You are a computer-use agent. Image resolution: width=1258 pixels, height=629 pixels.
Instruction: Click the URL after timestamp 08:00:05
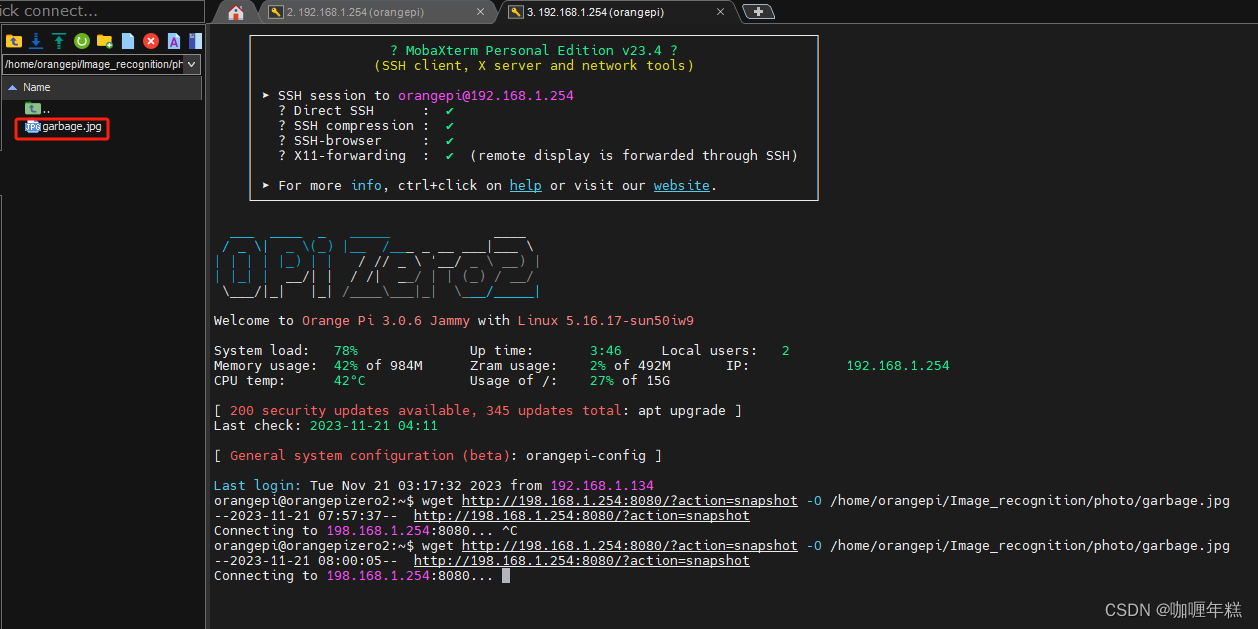[582, 560]
